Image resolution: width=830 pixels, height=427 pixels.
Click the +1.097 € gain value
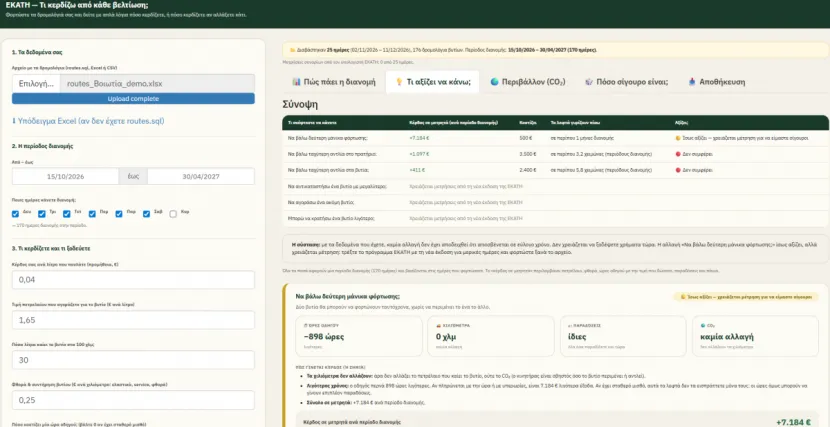coord(419,154)
